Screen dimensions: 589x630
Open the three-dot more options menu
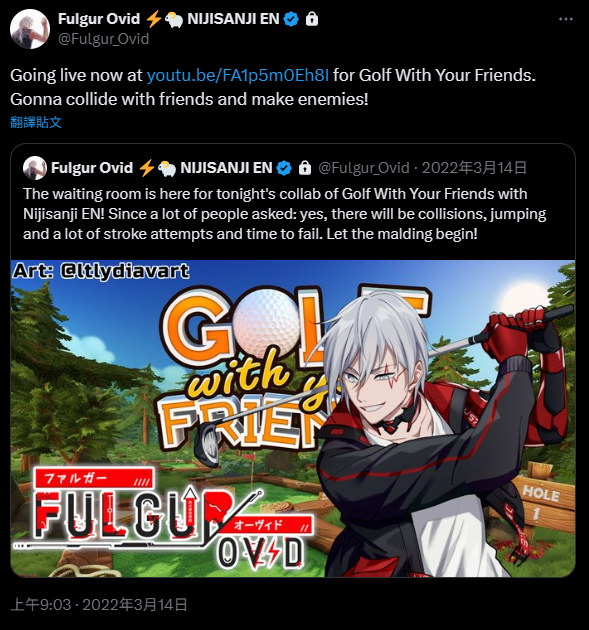point(566,19)
